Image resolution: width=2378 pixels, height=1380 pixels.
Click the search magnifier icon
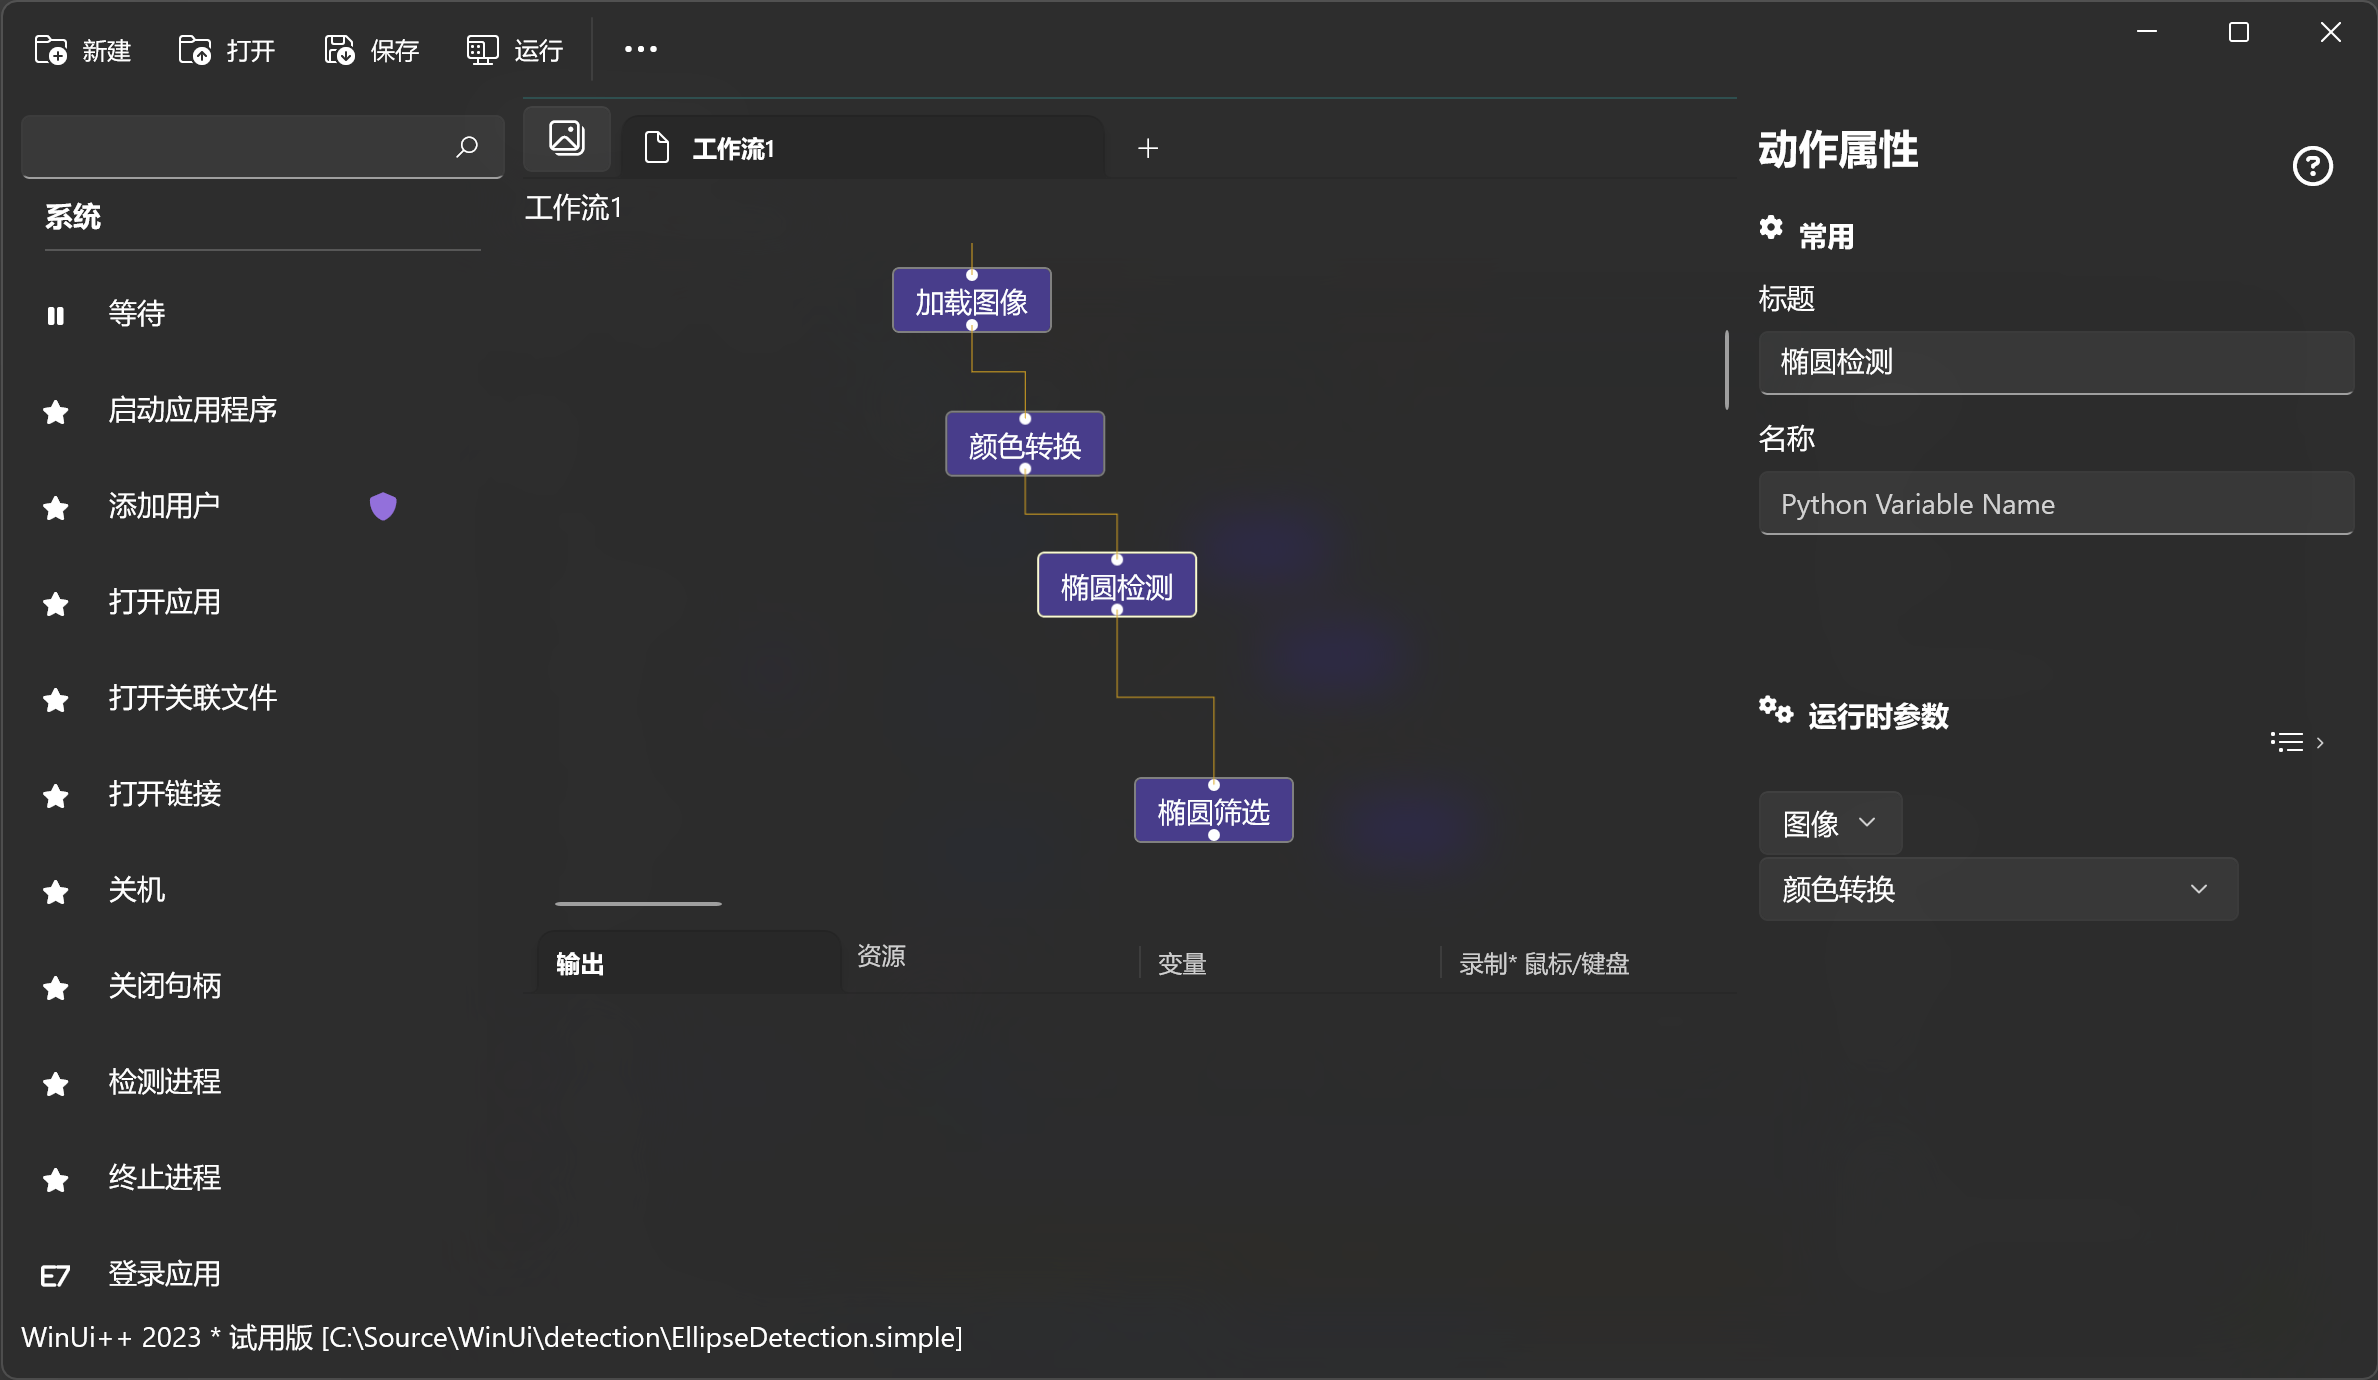(466, 147)
